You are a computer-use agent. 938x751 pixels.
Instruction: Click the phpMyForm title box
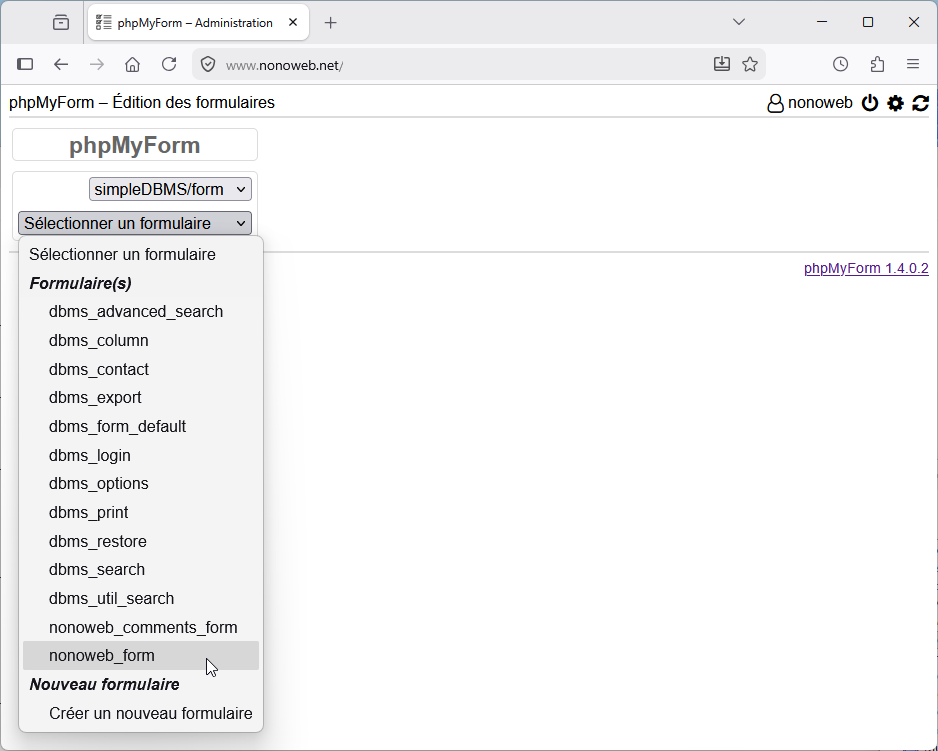[x=135, y=145]
